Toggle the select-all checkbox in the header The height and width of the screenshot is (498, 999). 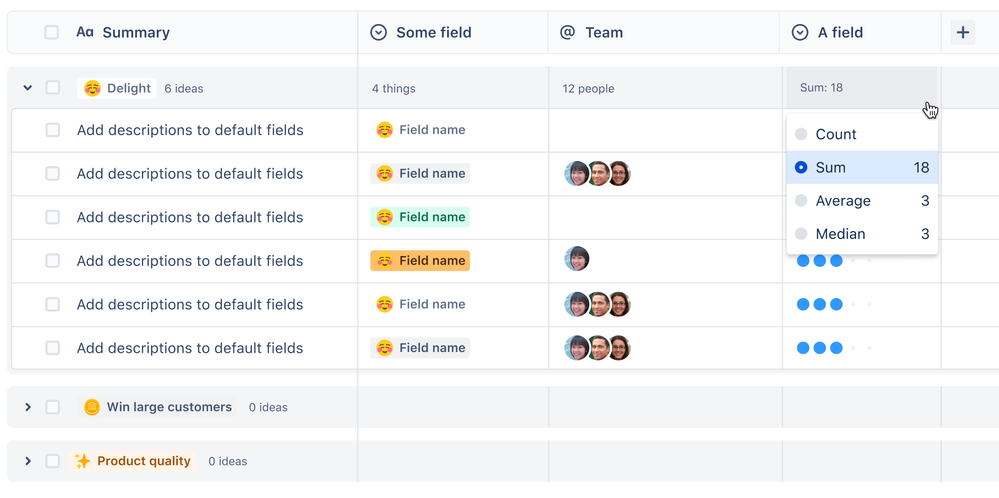click(52, 33)
